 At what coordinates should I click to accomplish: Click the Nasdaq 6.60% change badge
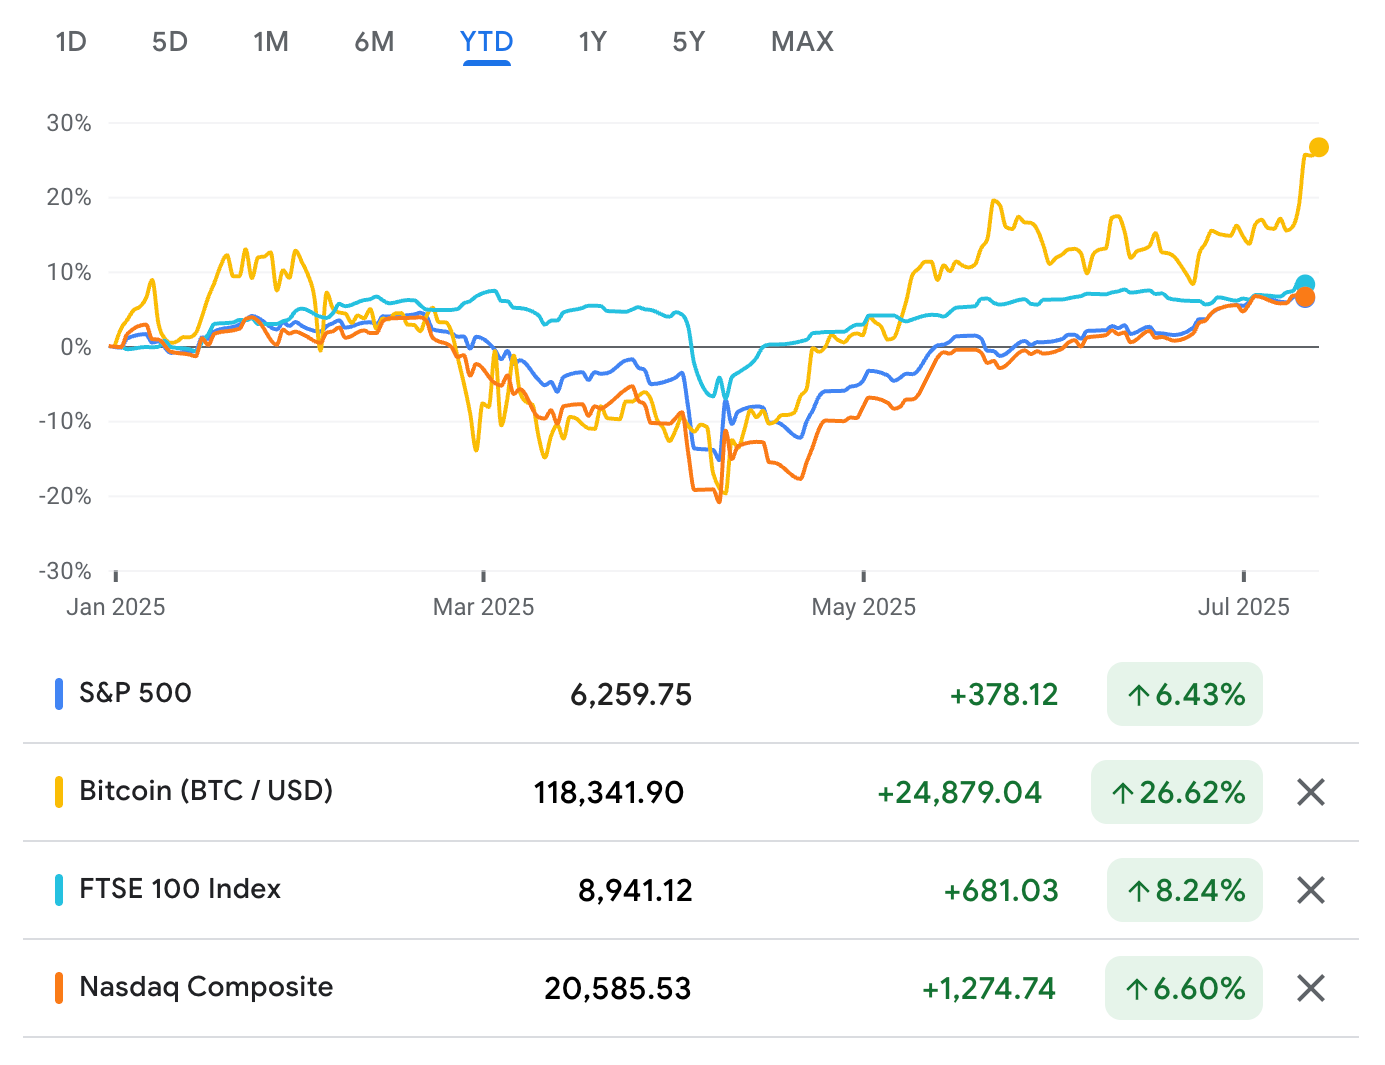coord(1184,989)
